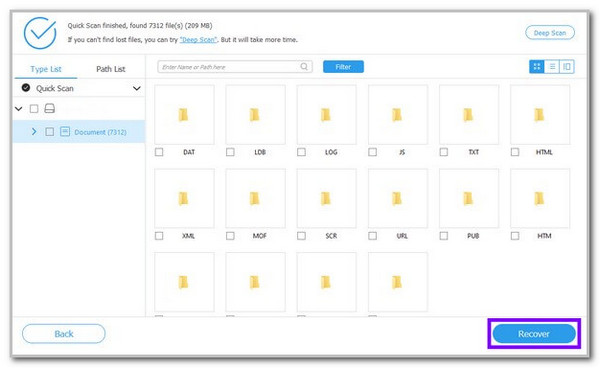Open the HTML folder icon
Image resolution: width=600 pixels, height=368 pixels.
click(x=539, y=114)
